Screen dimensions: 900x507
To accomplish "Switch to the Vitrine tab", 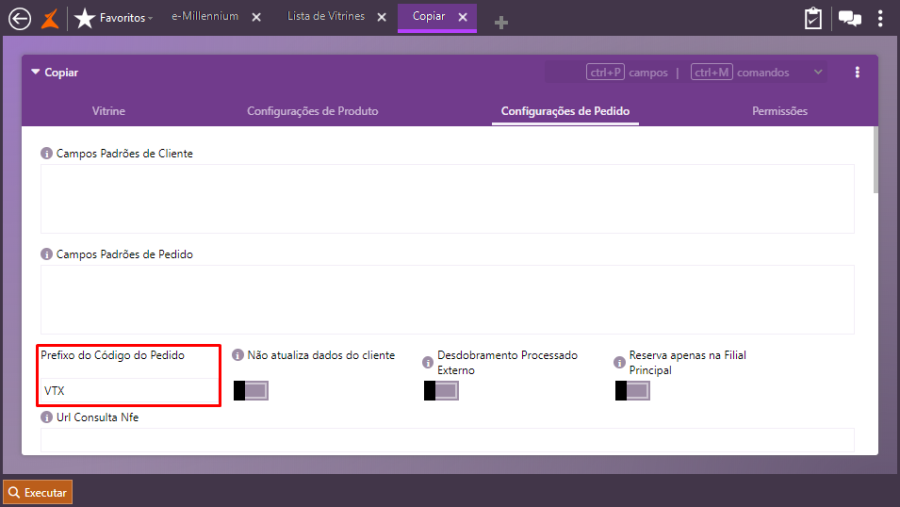I will (108, 111).
